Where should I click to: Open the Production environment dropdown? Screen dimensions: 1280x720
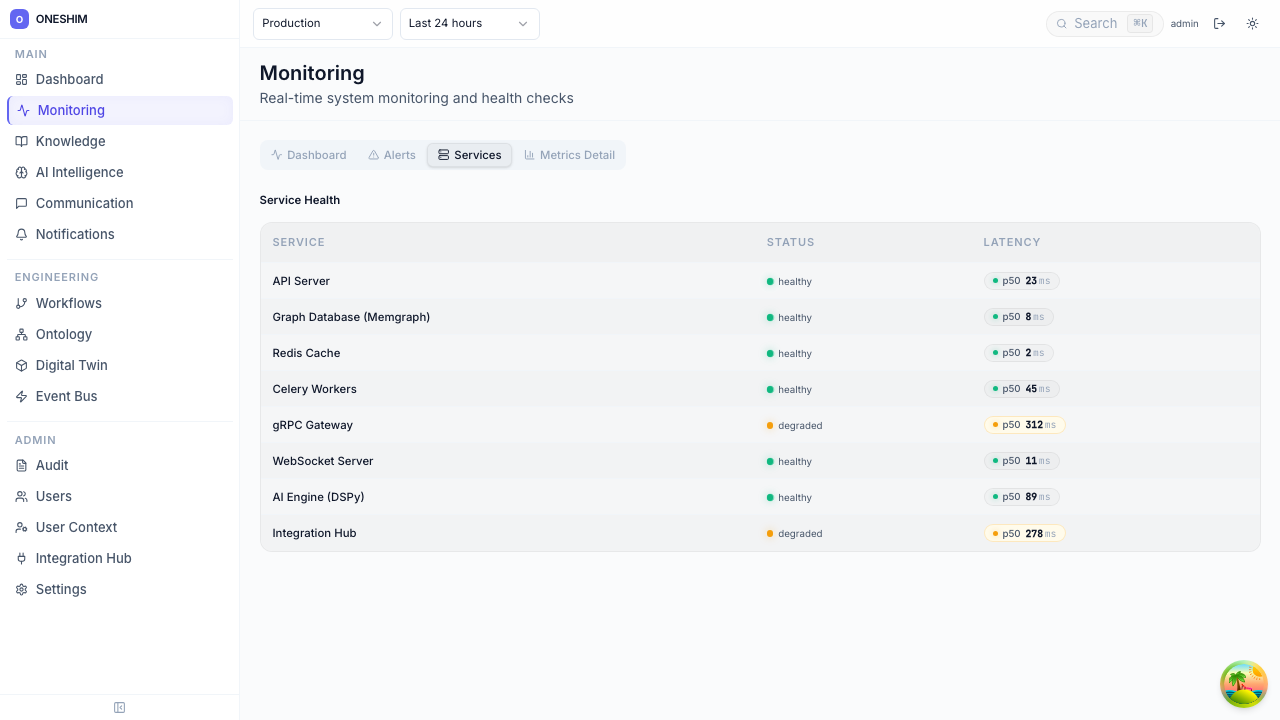(322, 23)
